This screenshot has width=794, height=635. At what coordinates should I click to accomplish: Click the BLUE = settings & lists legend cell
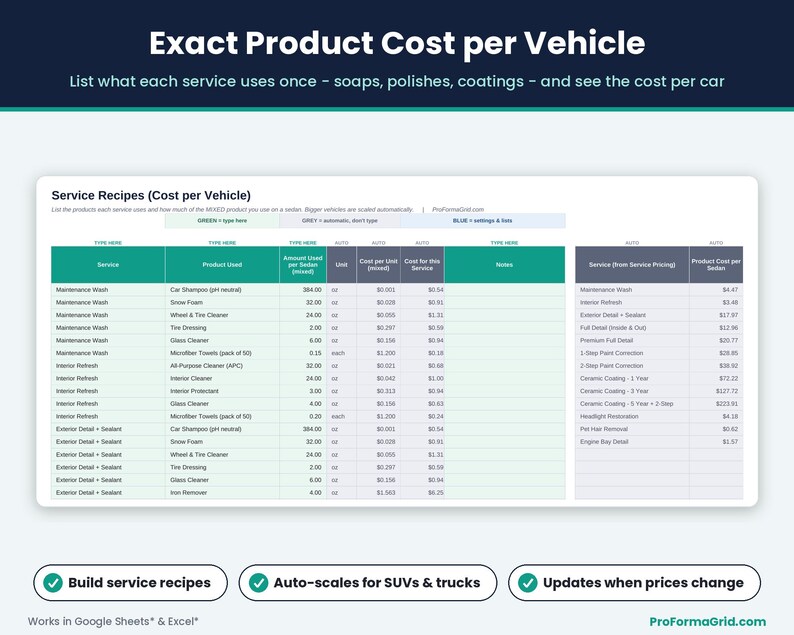[483, 221]
